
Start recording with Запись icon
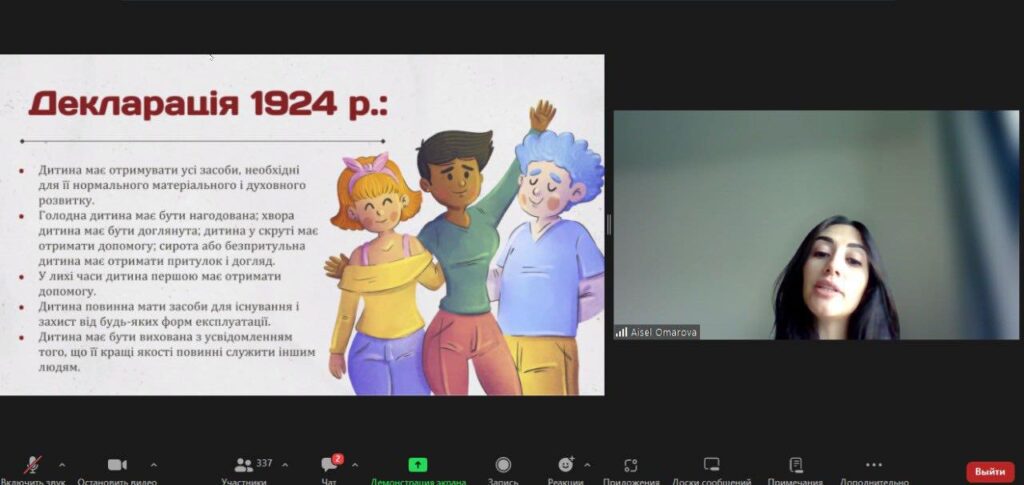click(503, 465)
